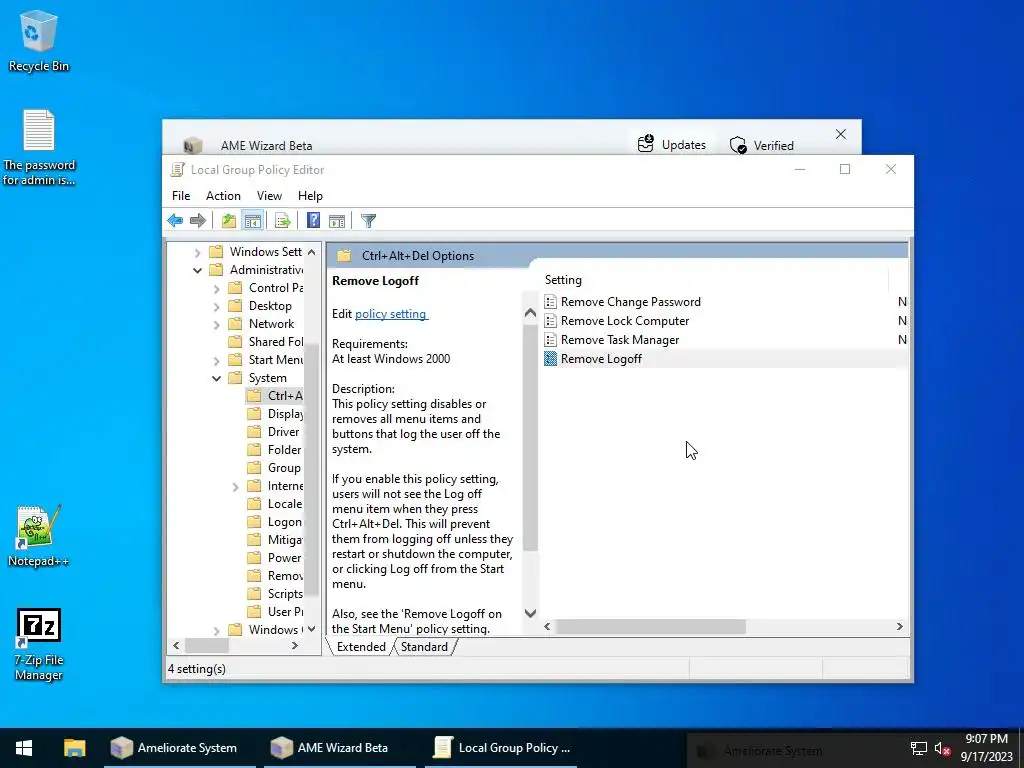Click the Setting column header
The height and width of the screenshot is (768, 1024).
(x=715, y=280)
